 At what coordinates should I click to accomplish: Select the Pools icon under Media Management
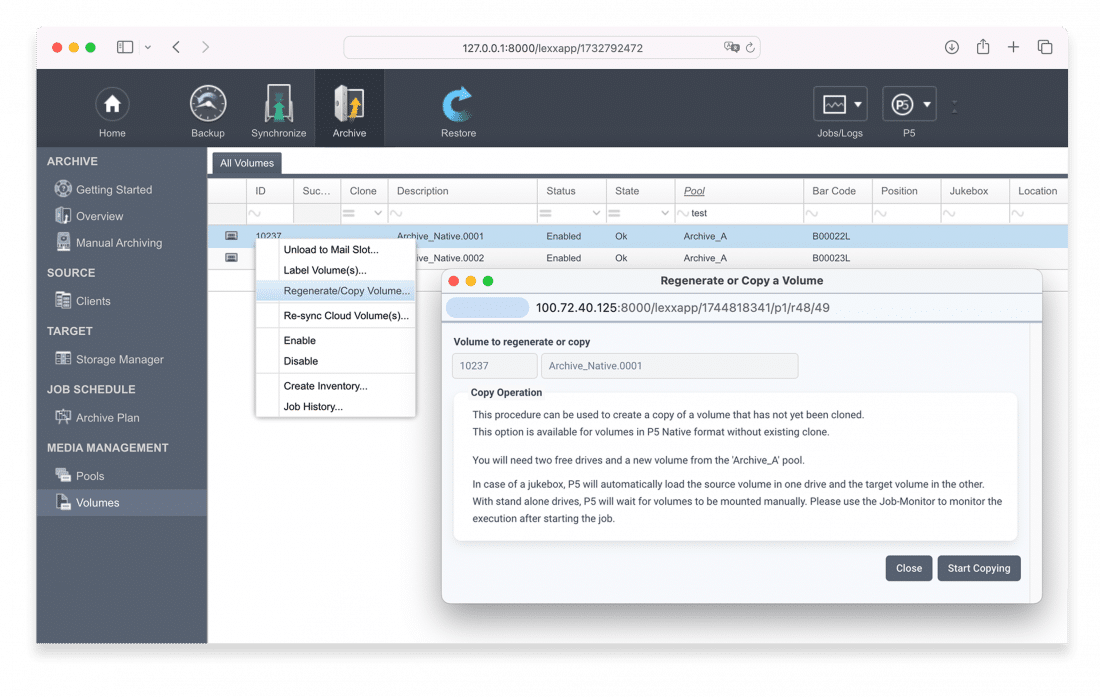[62, 475]
